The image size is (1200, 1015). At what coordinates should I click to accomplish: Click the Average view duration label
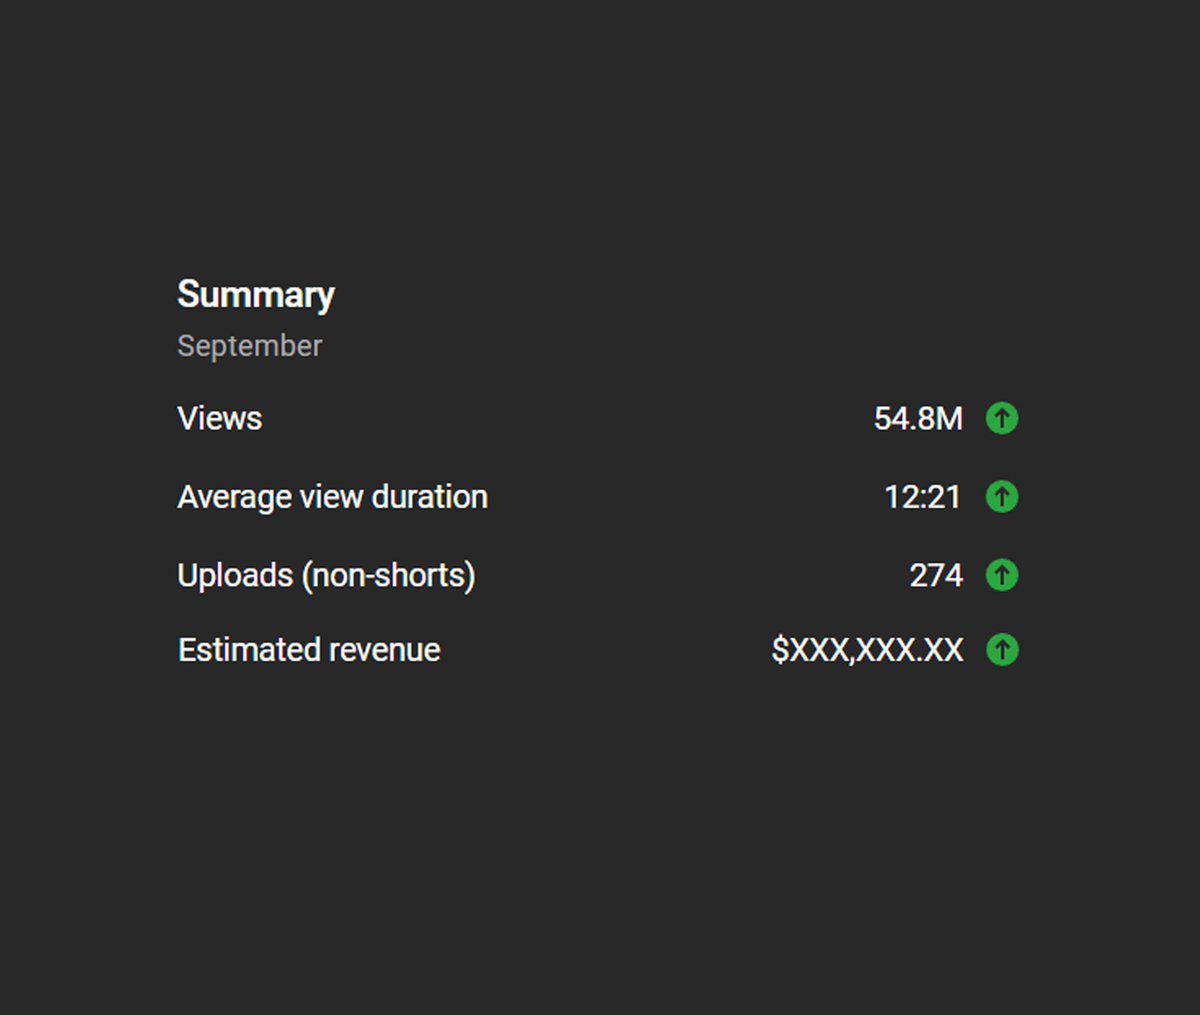click(333, 497)
